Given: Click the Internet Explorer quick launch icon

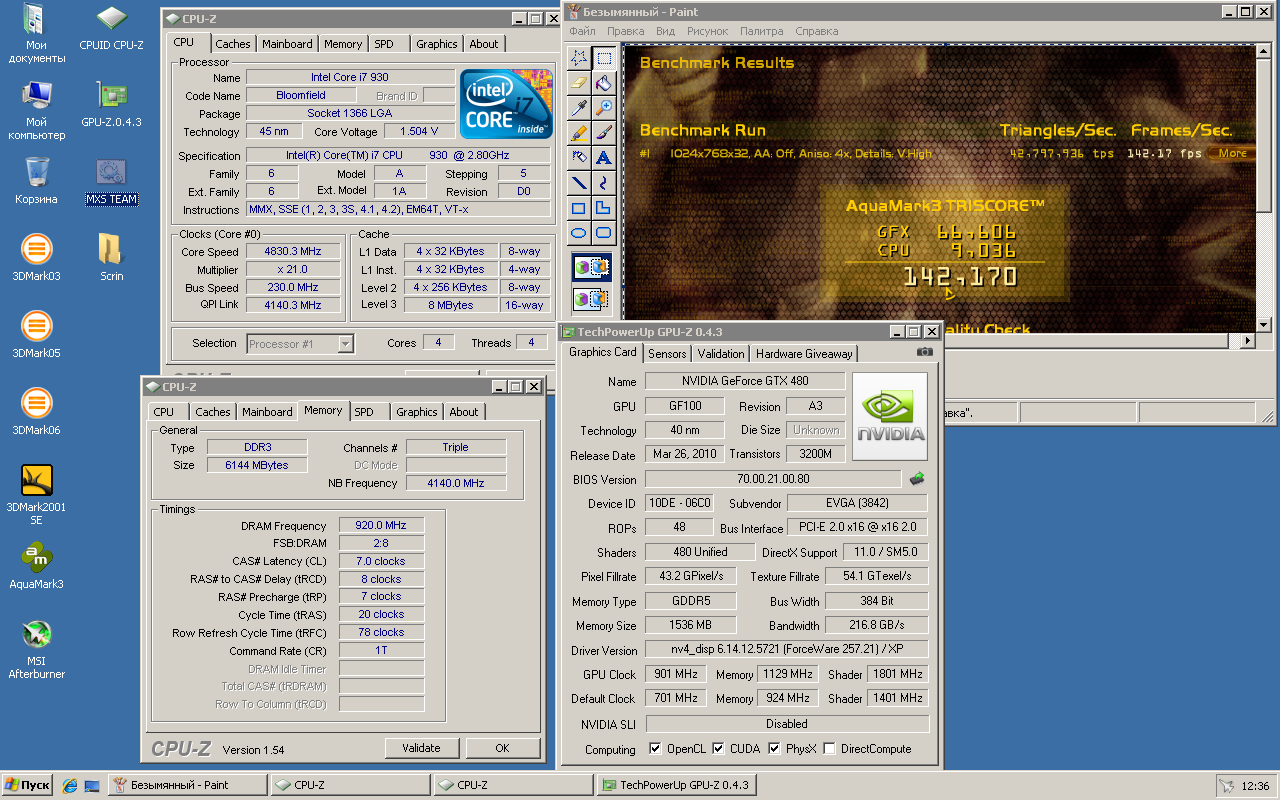Looking at the screenshot, I should point(69,785).
